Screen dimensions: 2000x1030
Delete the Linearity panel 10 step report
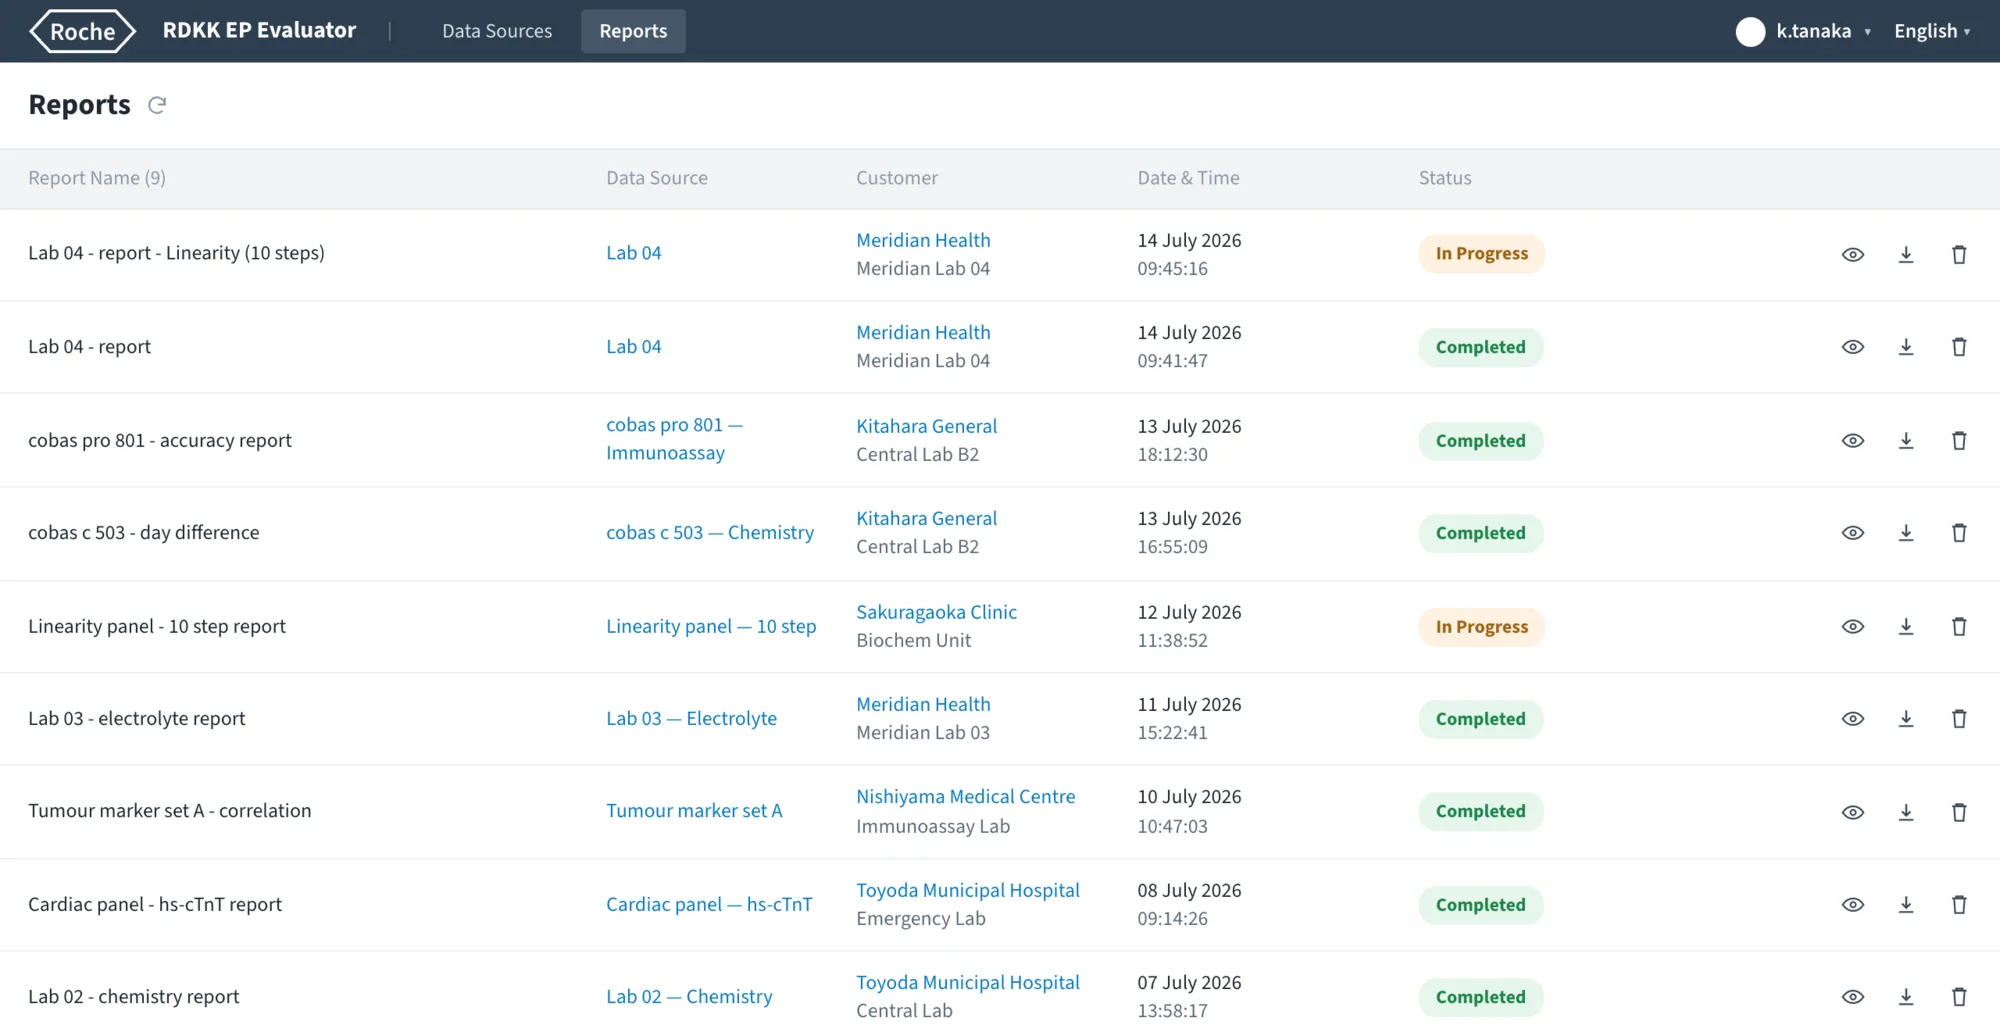(1959, 627)
